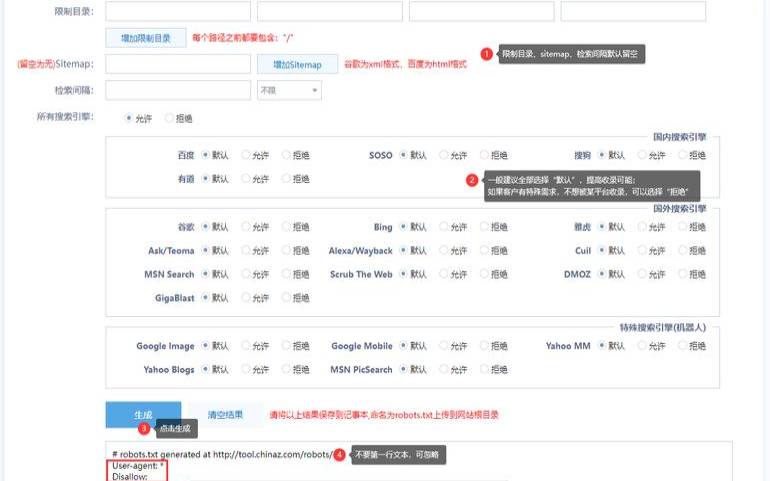770x481 pixels.
Task: Choose 拒绝 for Bing
Action: (485, 227)
